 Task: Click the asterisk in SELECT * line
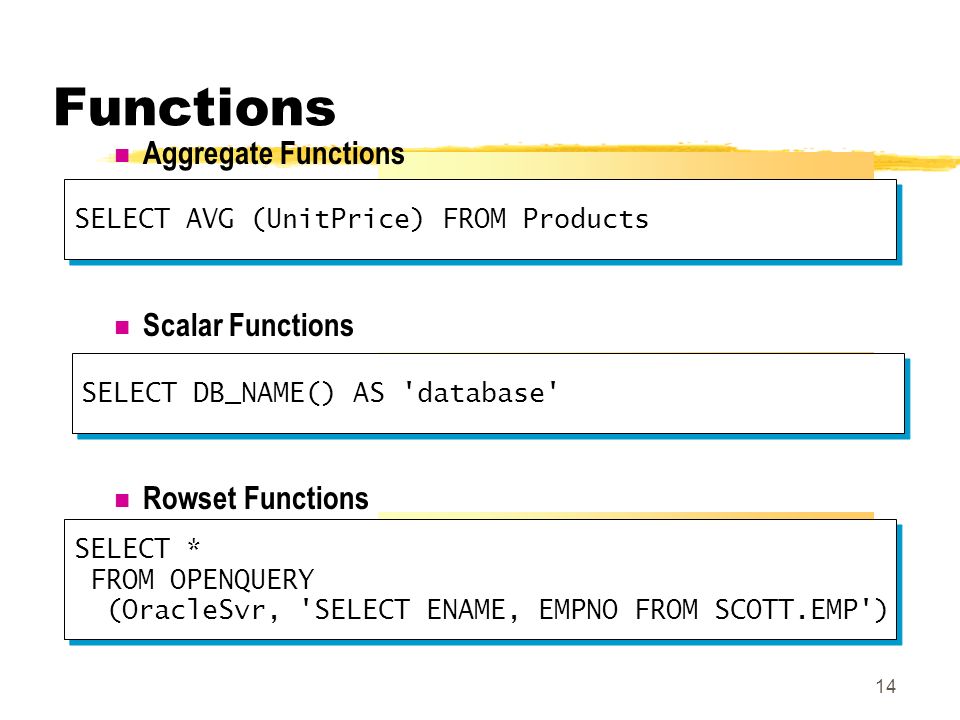[x=194, y=545]
